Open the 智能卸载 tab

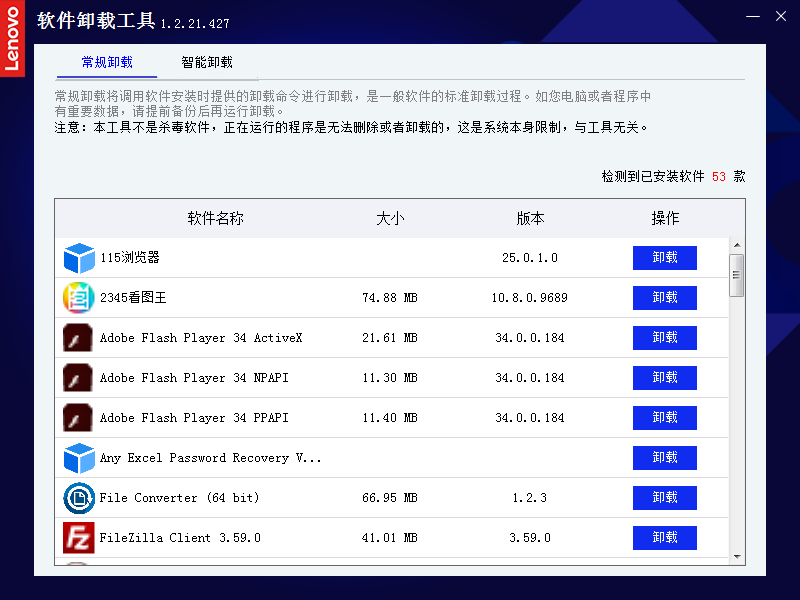207,62
